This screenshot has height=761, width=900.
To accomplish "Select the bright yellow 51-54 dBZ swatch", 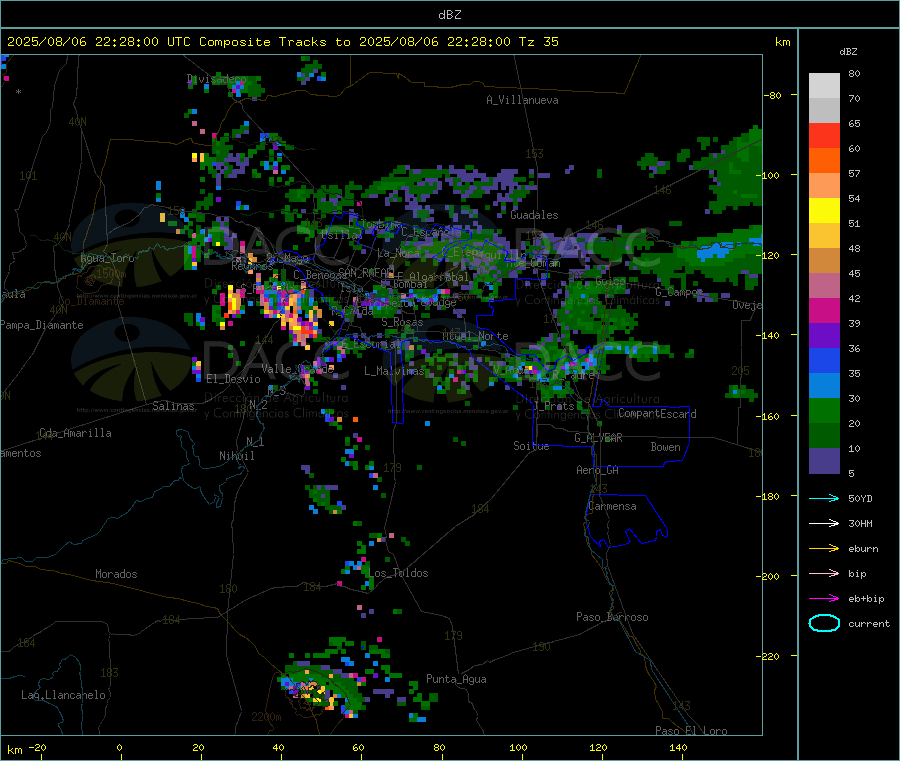I will coord(824,211).
